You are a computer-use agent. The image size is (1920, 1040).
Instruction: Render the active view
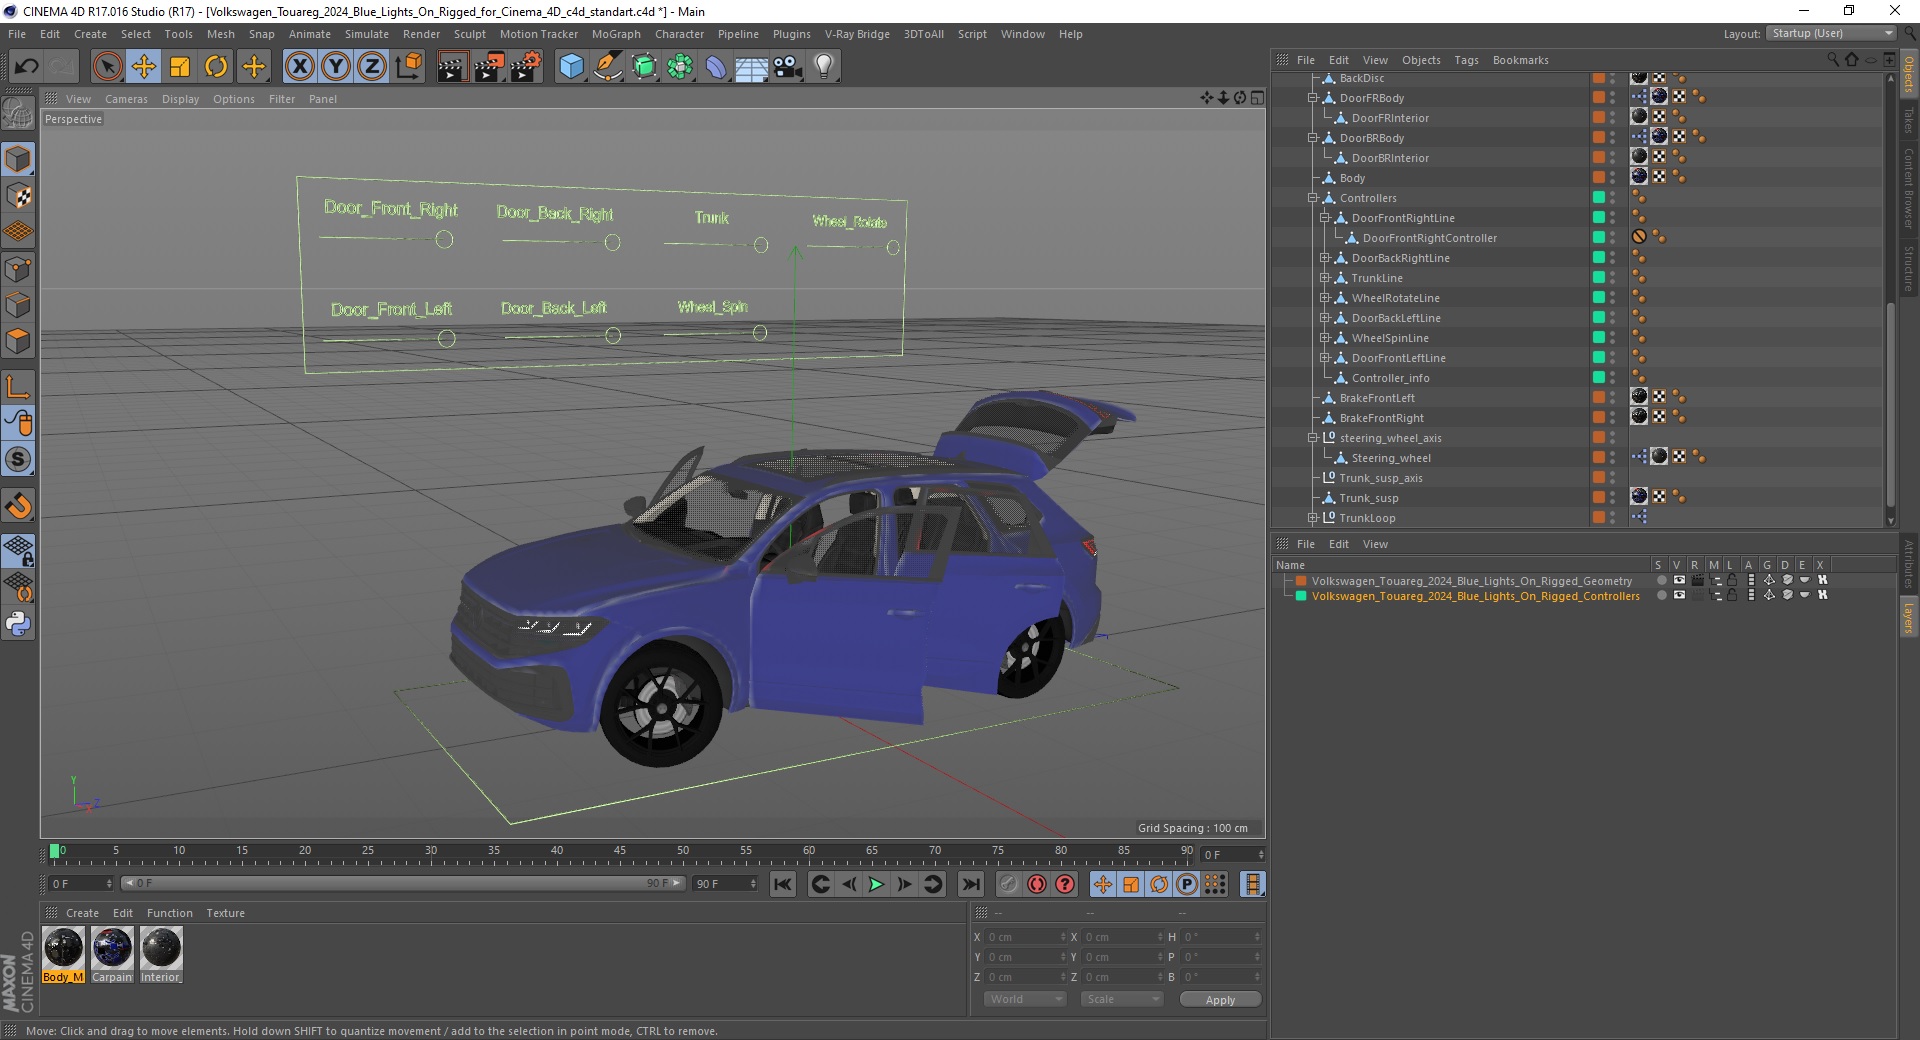[452, 67]
